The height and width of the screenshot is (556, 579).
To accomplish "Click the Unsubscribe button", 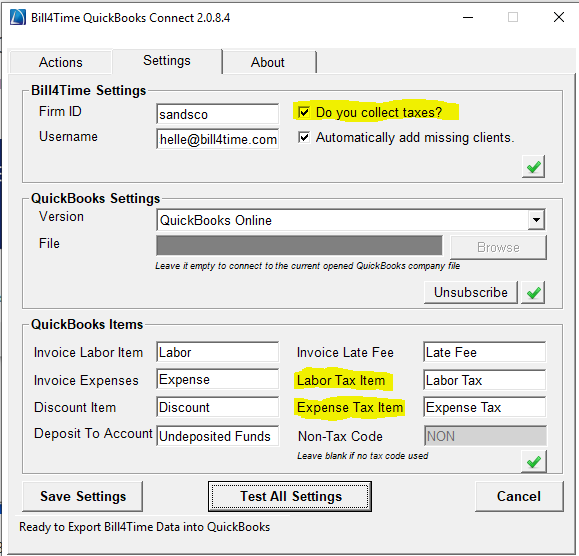I will (471, 292).
